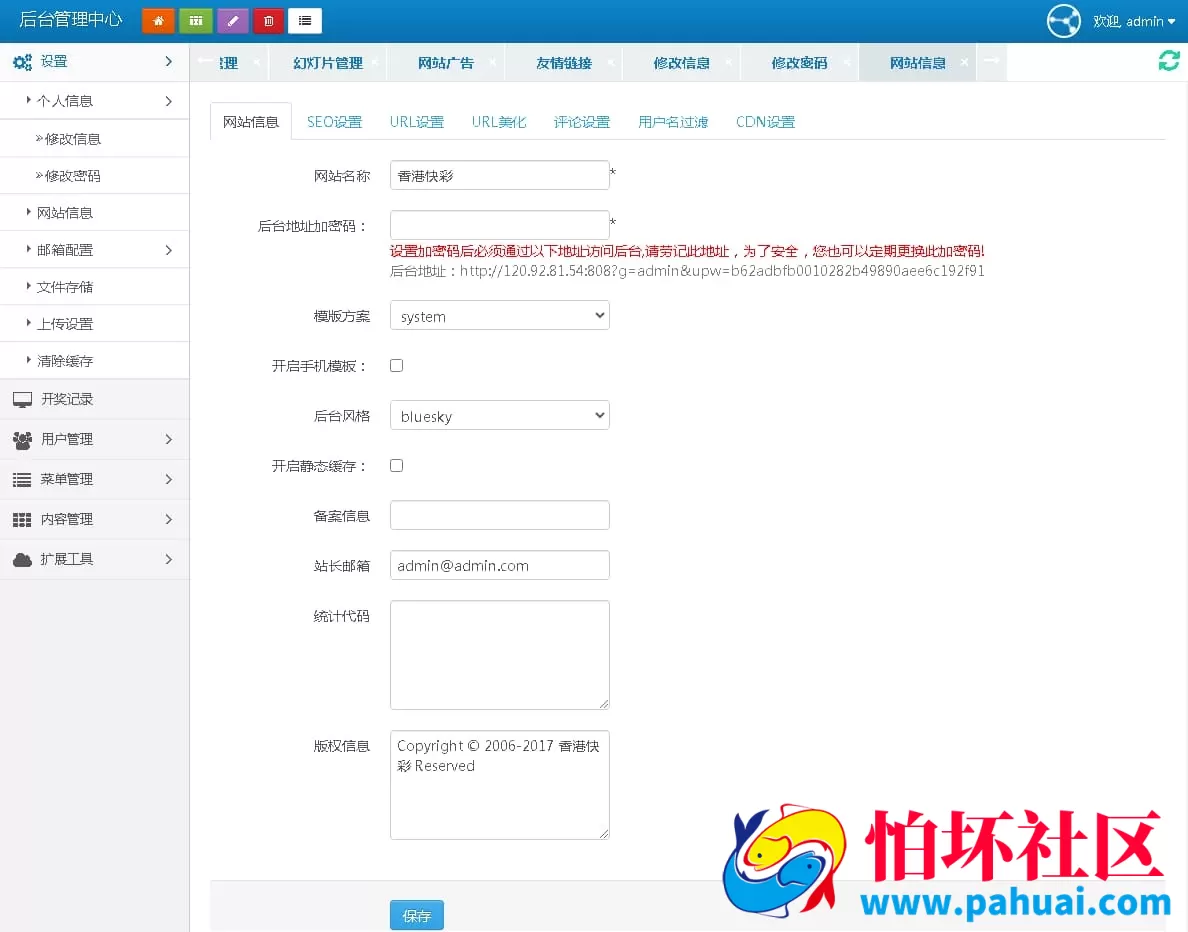Click the white list icon in top bar
This screenshot has width=1188, height=932.
tap(305, 20)
